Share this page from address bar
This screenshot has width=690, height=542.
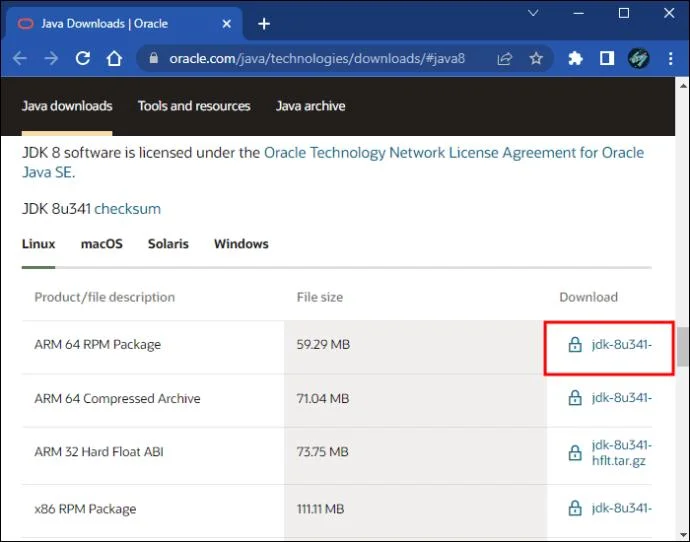coord(504,59)
